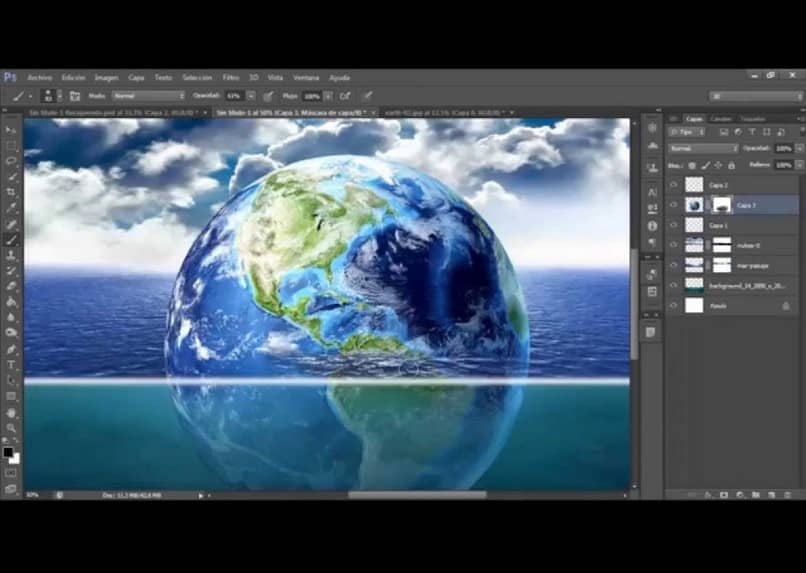
Task: Toggle lock transparent pixels
Action: tap(692, 165)
